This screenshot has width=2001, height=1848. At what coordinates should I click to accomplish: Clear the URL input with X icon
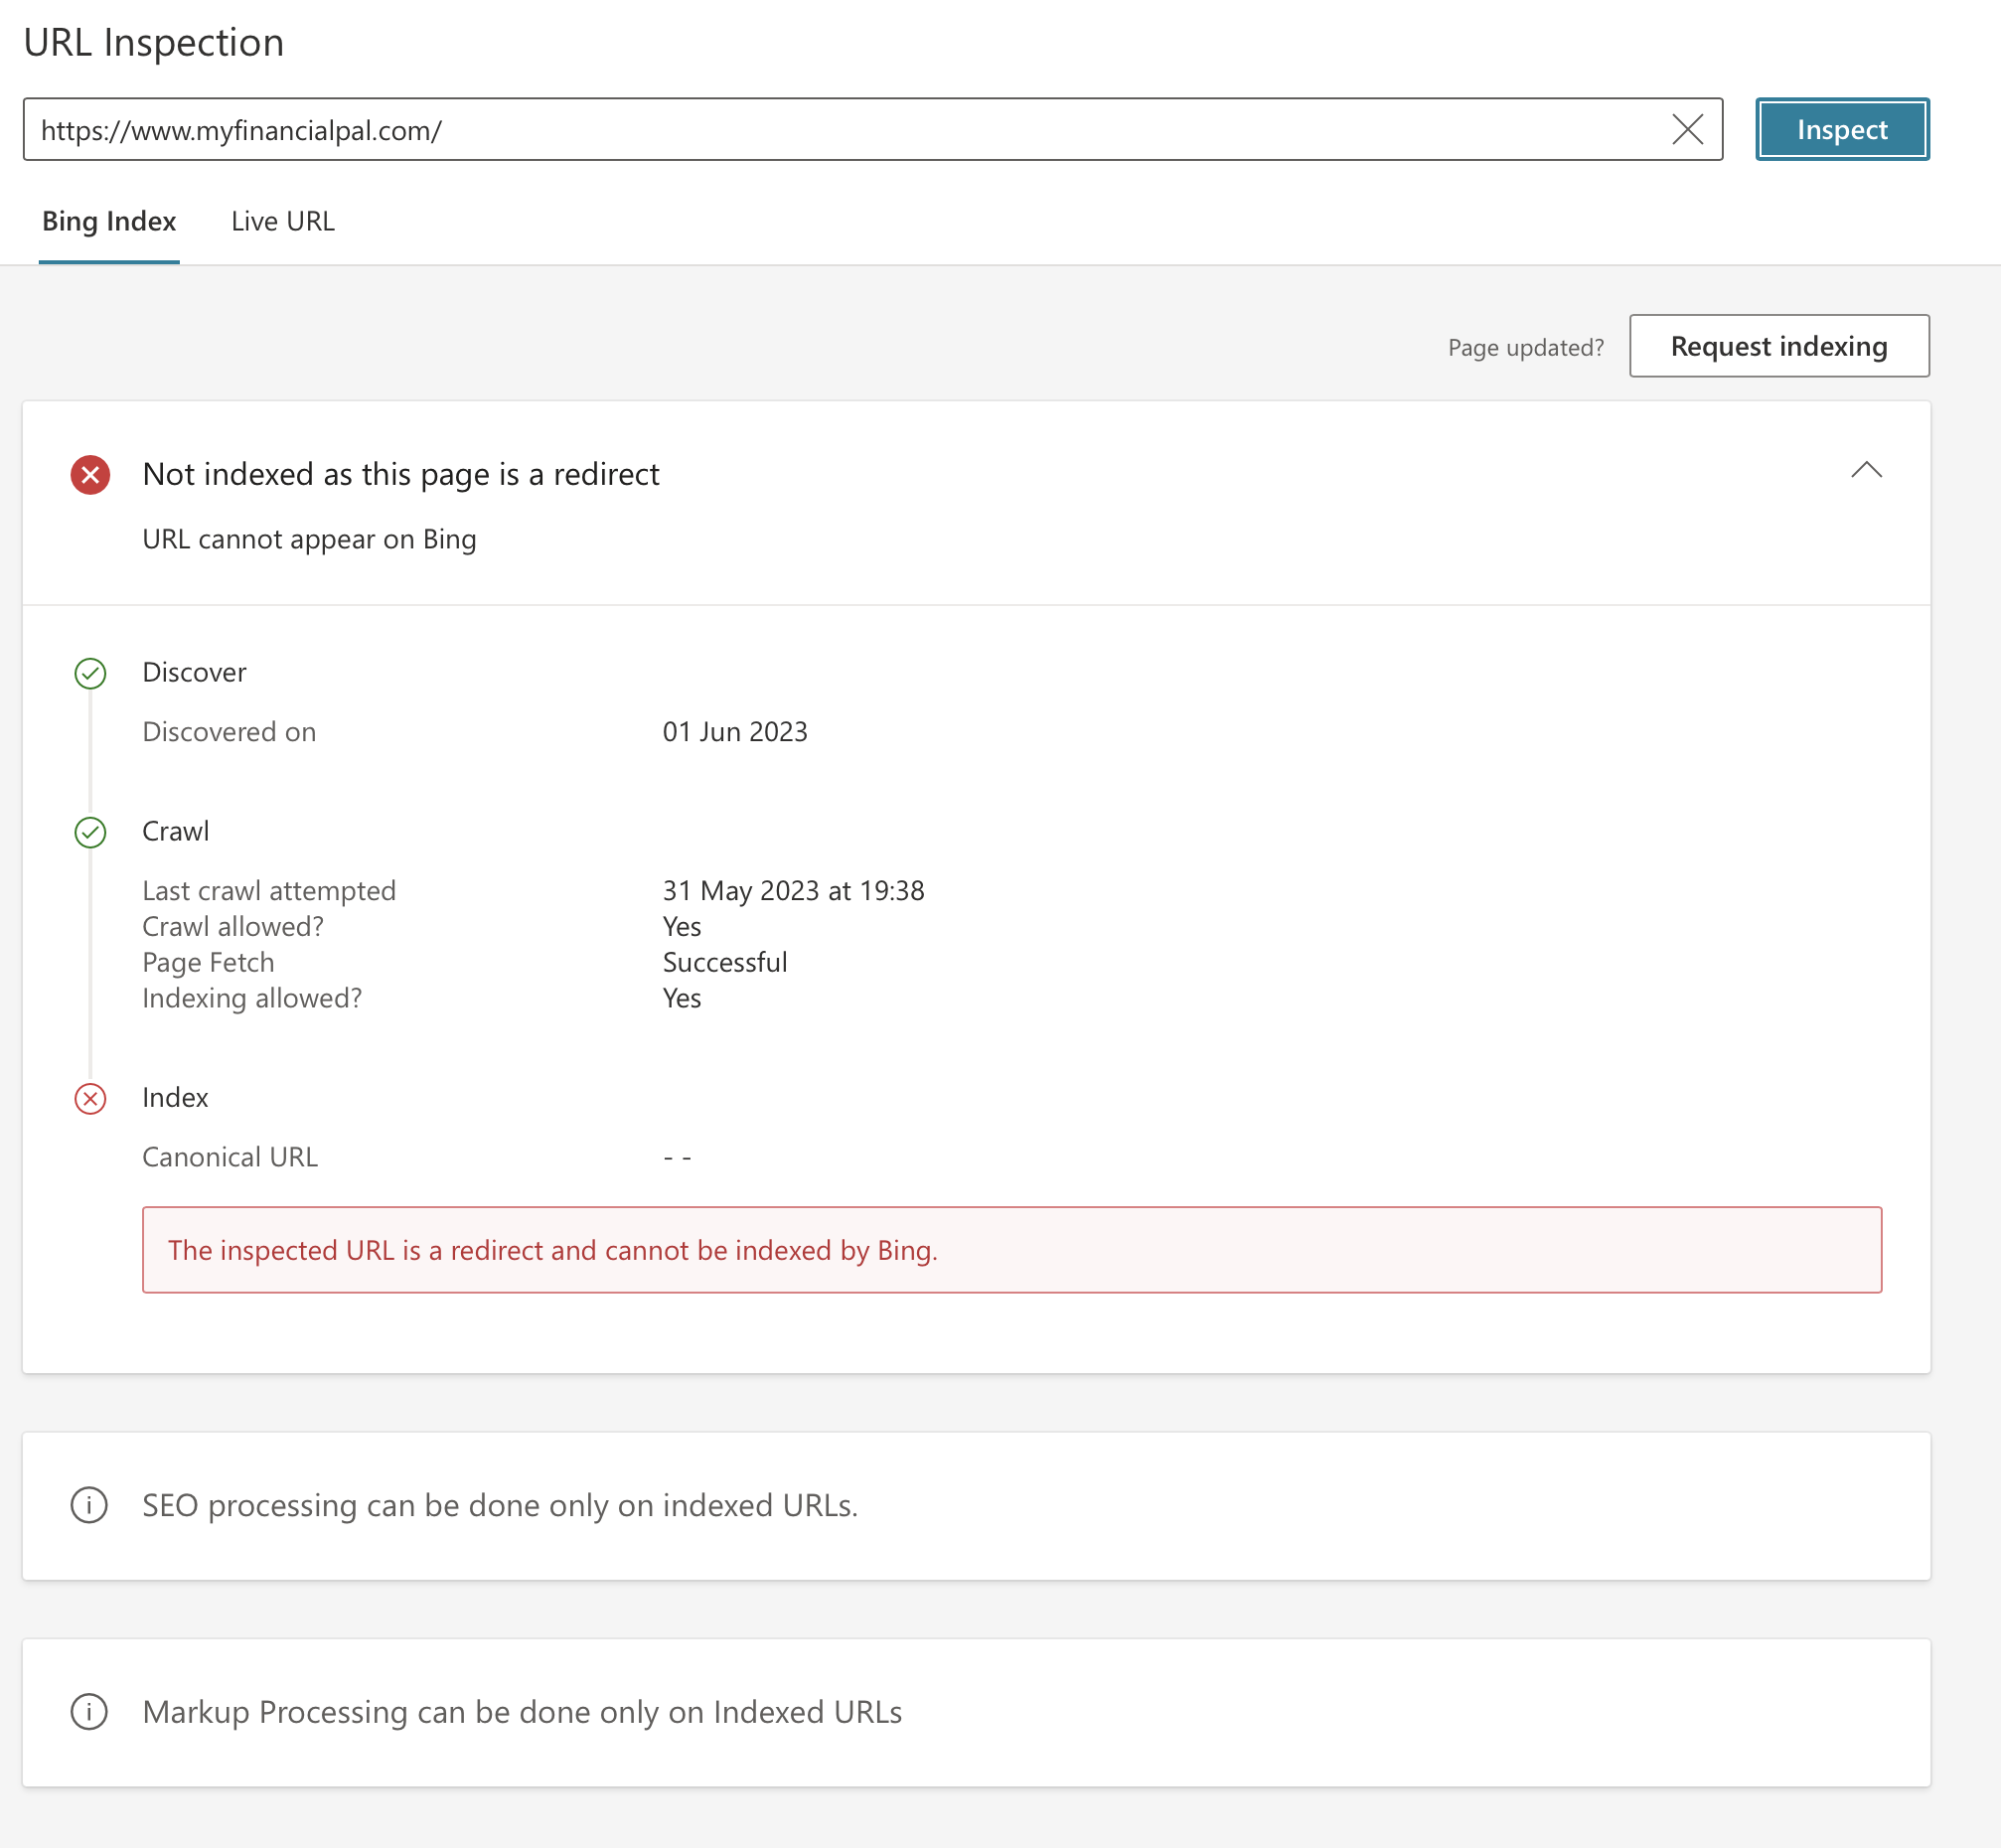(x=1687, y=129)
